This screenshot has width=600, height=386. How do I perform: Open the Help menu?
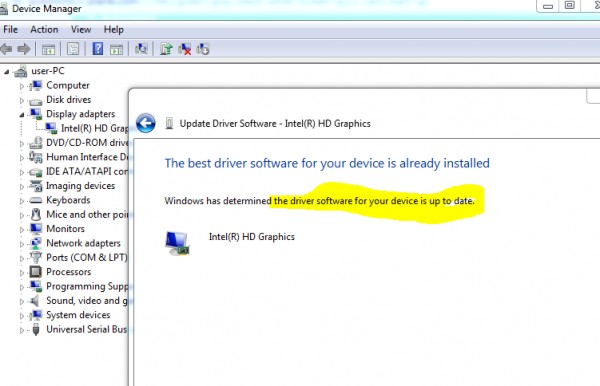click(x=114, y=29)
